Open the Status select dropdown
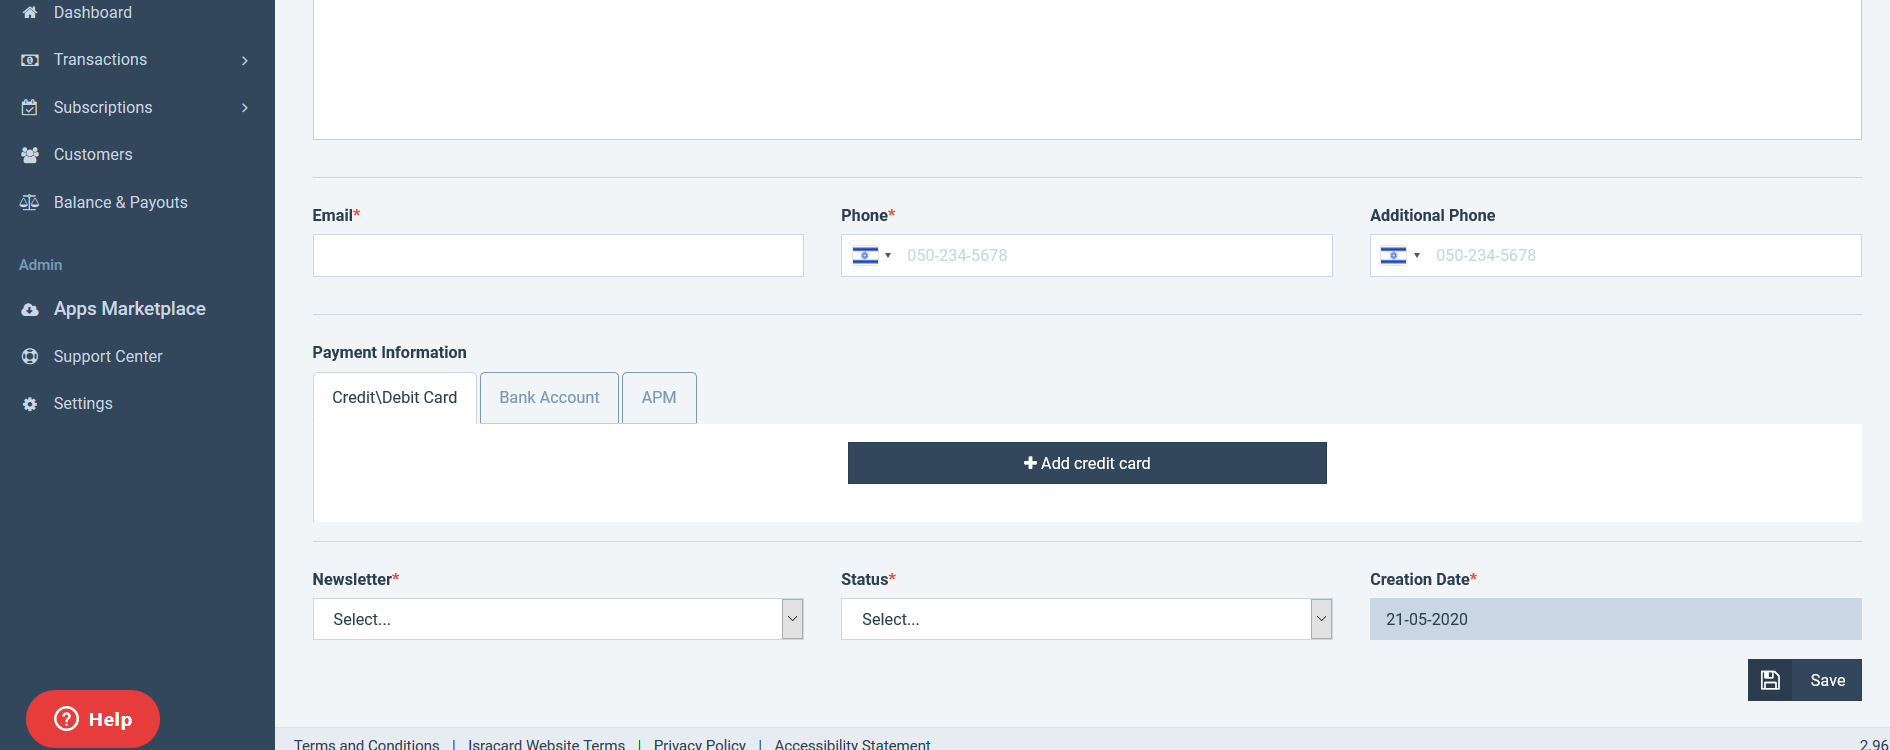Screen dimensions: 1890x750 (1086, 619)
